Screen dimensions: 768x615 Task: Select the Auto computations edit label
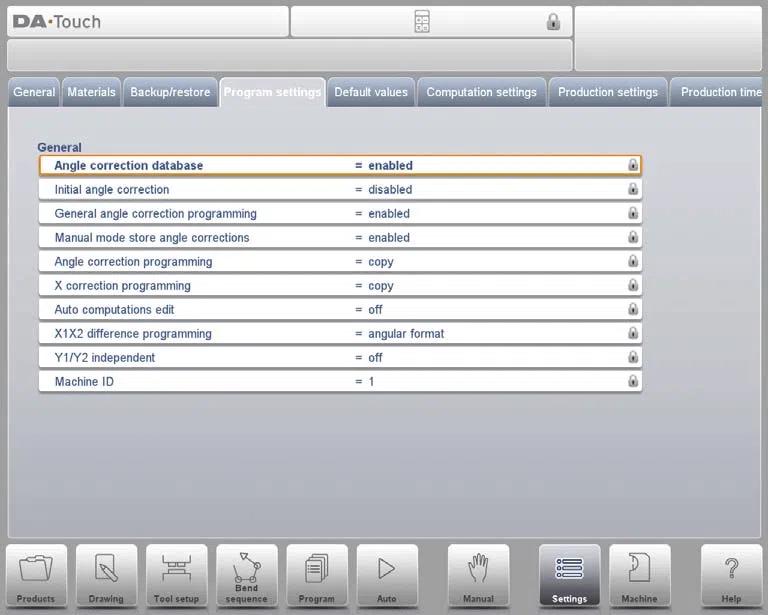(x=114, y=309)
